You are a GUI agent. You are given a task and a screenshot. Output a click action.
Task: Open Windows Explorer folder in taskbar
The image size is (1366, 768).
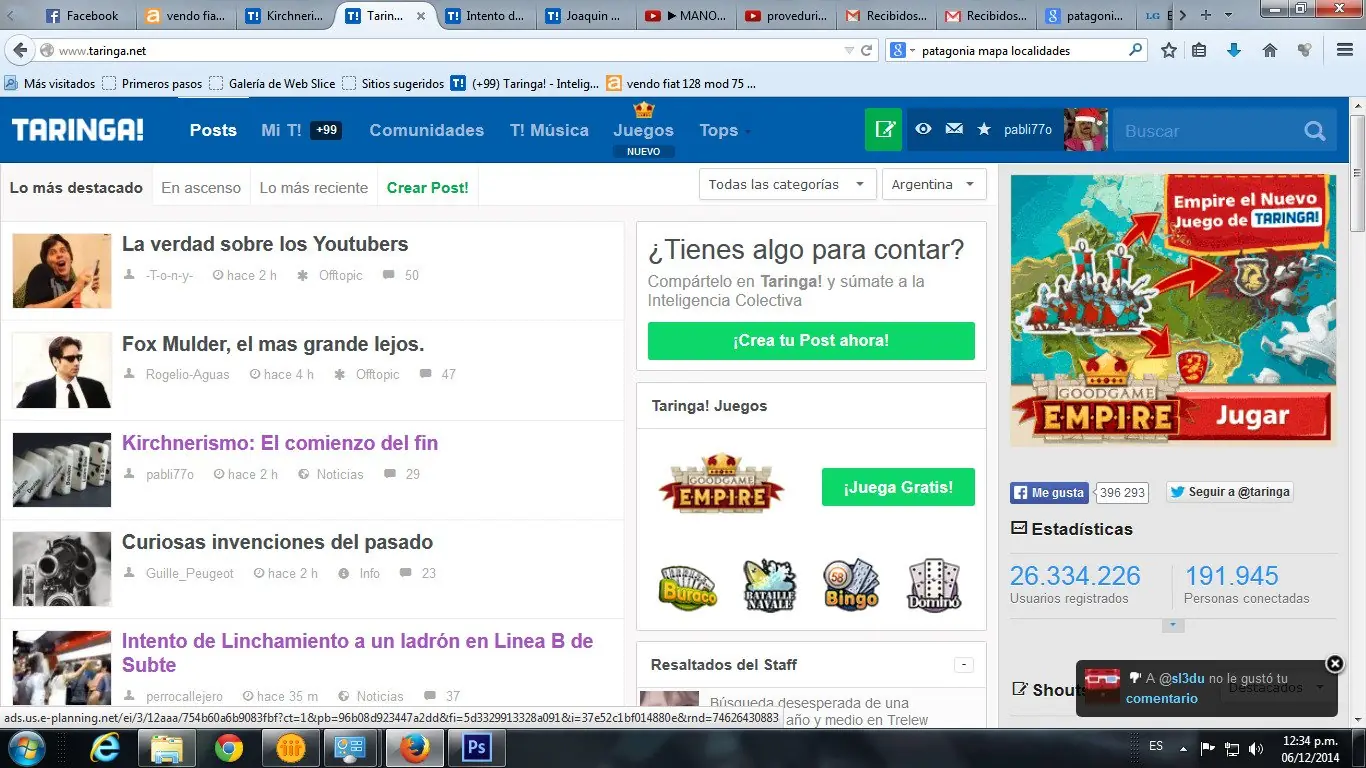[167, 748]
